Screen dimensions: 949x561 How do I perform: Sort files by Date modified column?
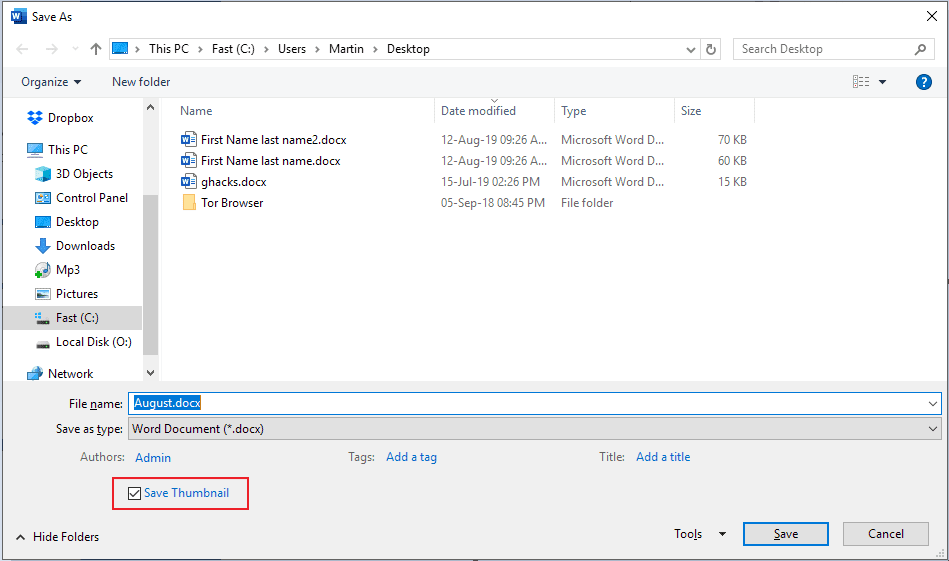coord(479,111)
